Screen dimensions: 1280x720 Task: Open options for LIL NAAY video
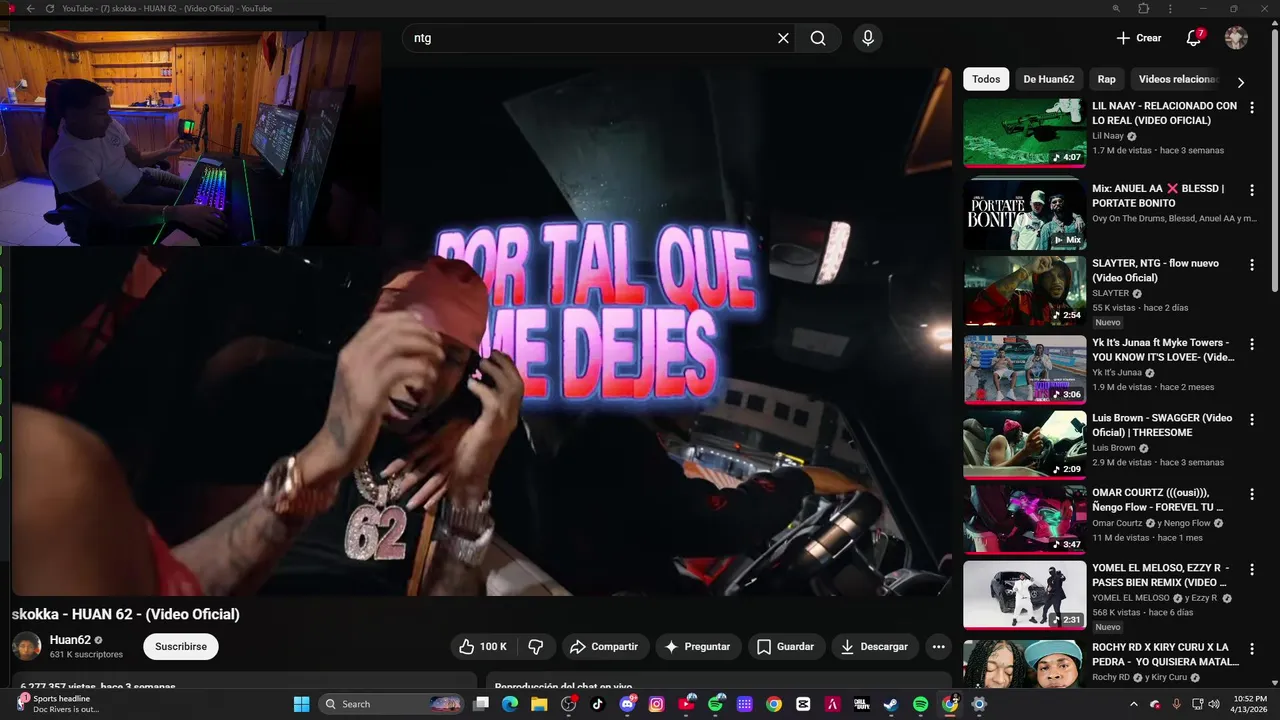(1252, 107)
